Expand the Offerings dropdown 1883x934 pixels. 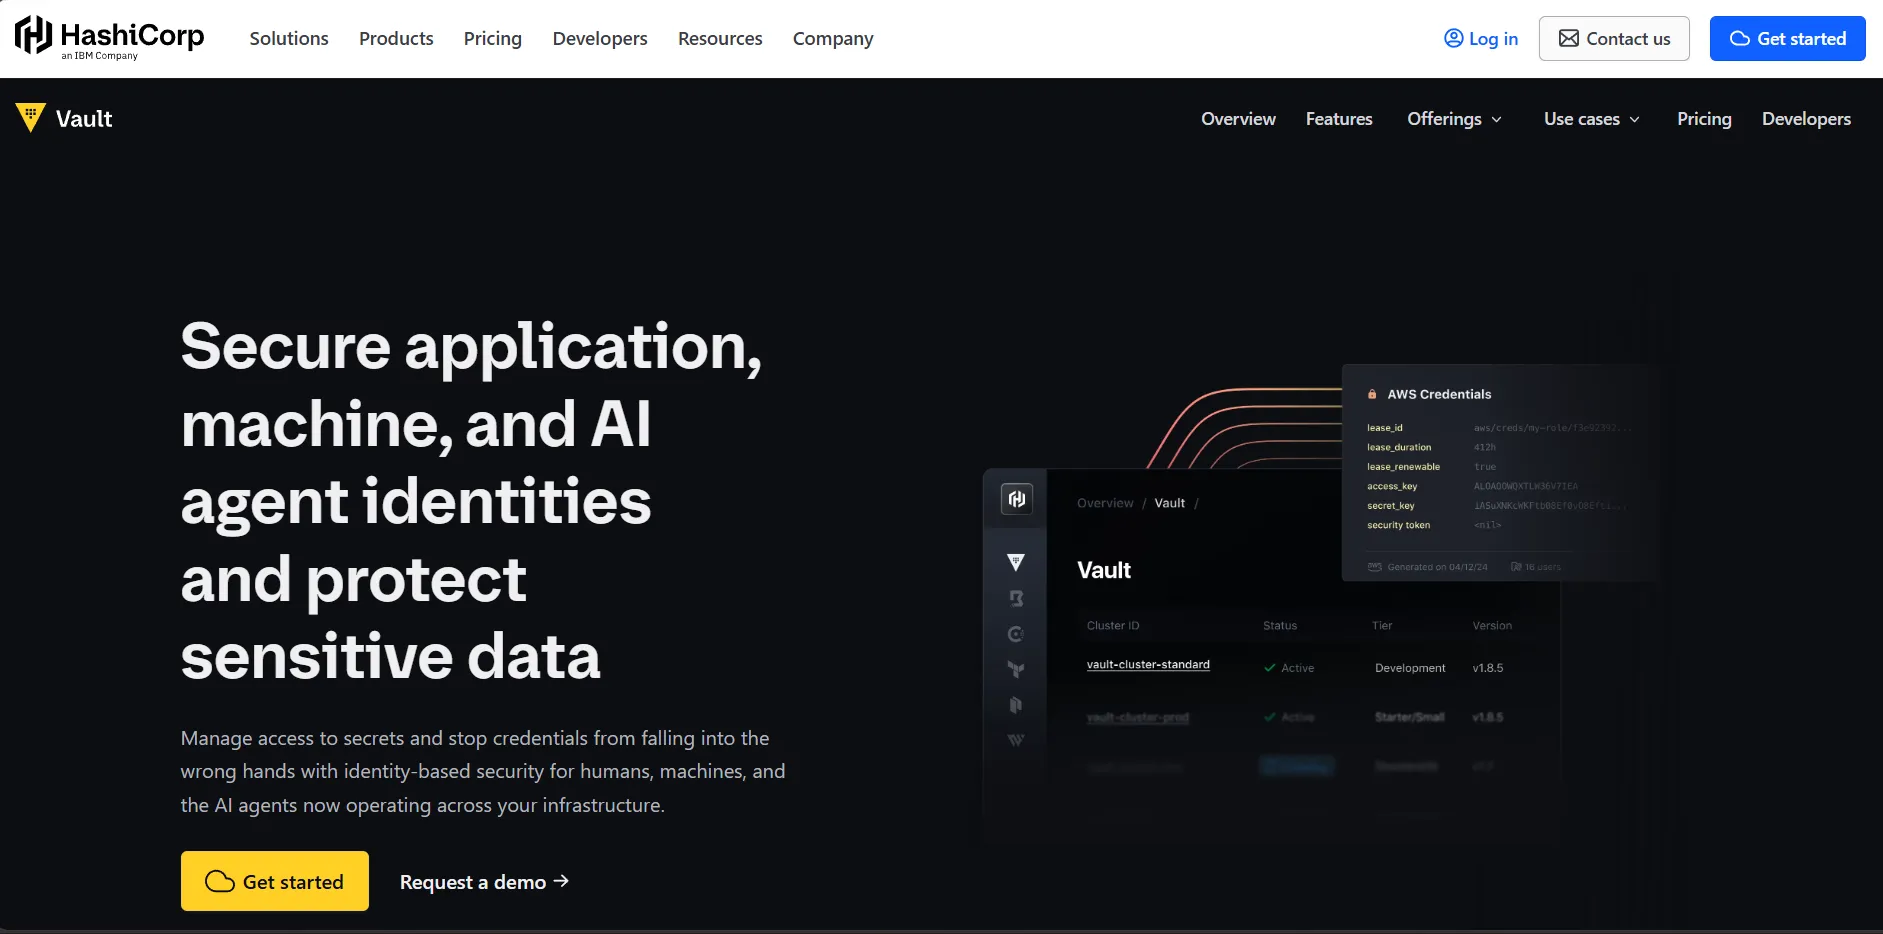tap(1454, 118)
